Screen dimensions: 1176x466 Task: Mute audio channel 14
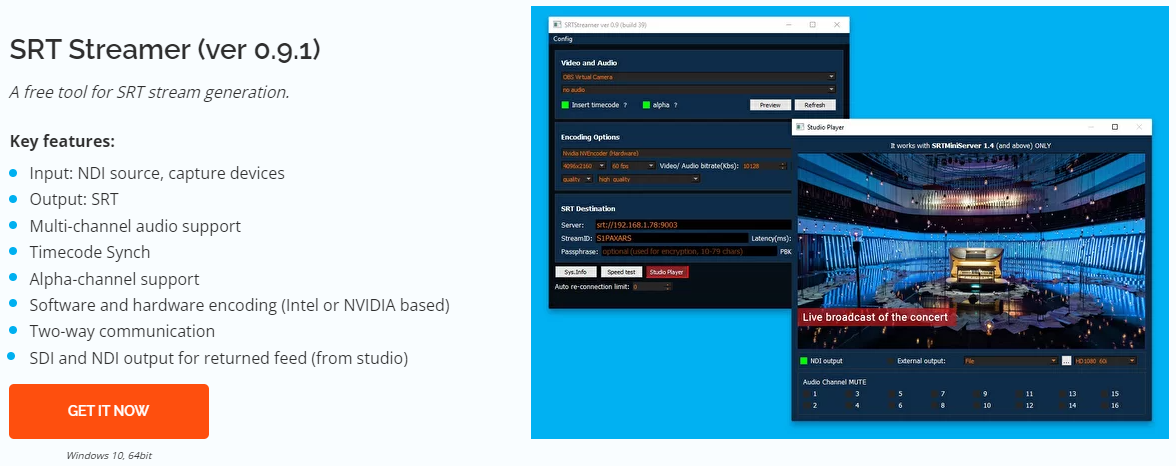(1063, 405)
